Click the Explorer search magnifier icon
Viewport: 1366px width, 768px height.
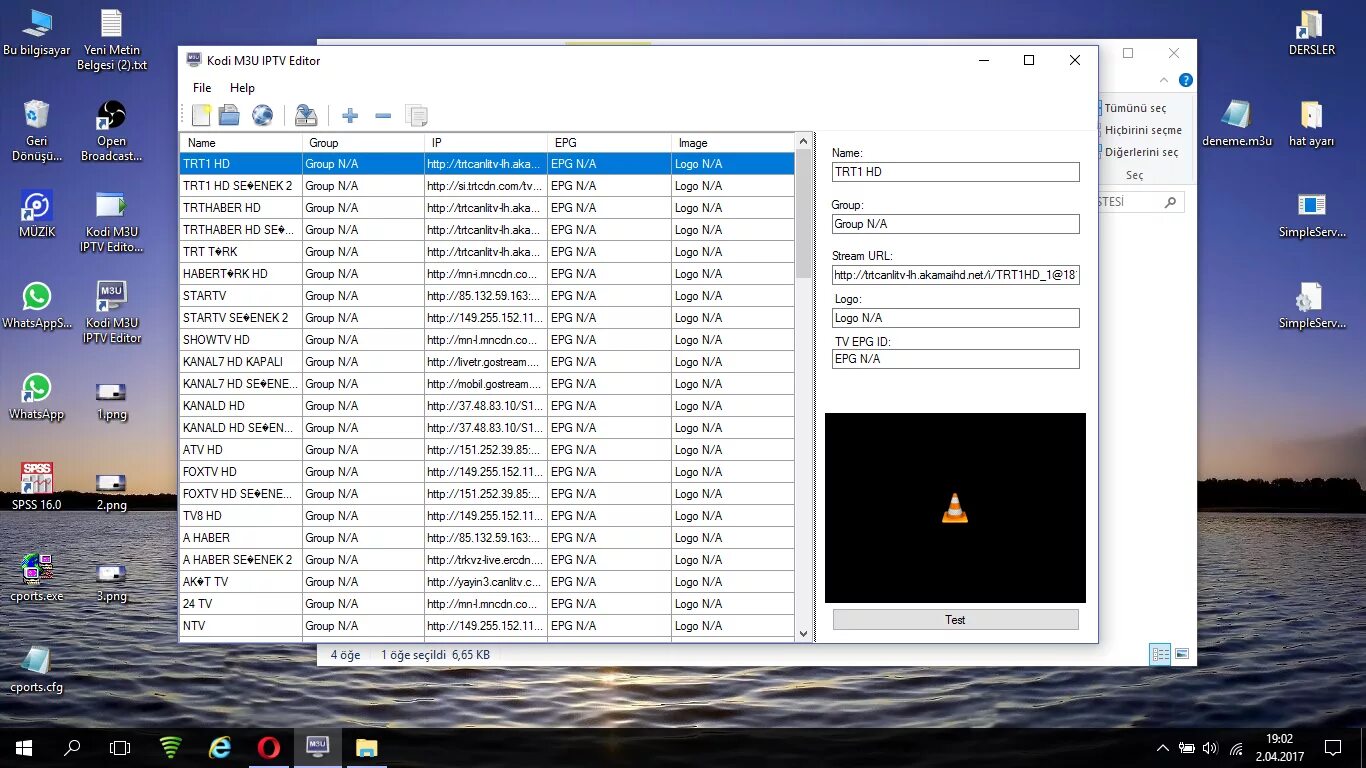1170,202
